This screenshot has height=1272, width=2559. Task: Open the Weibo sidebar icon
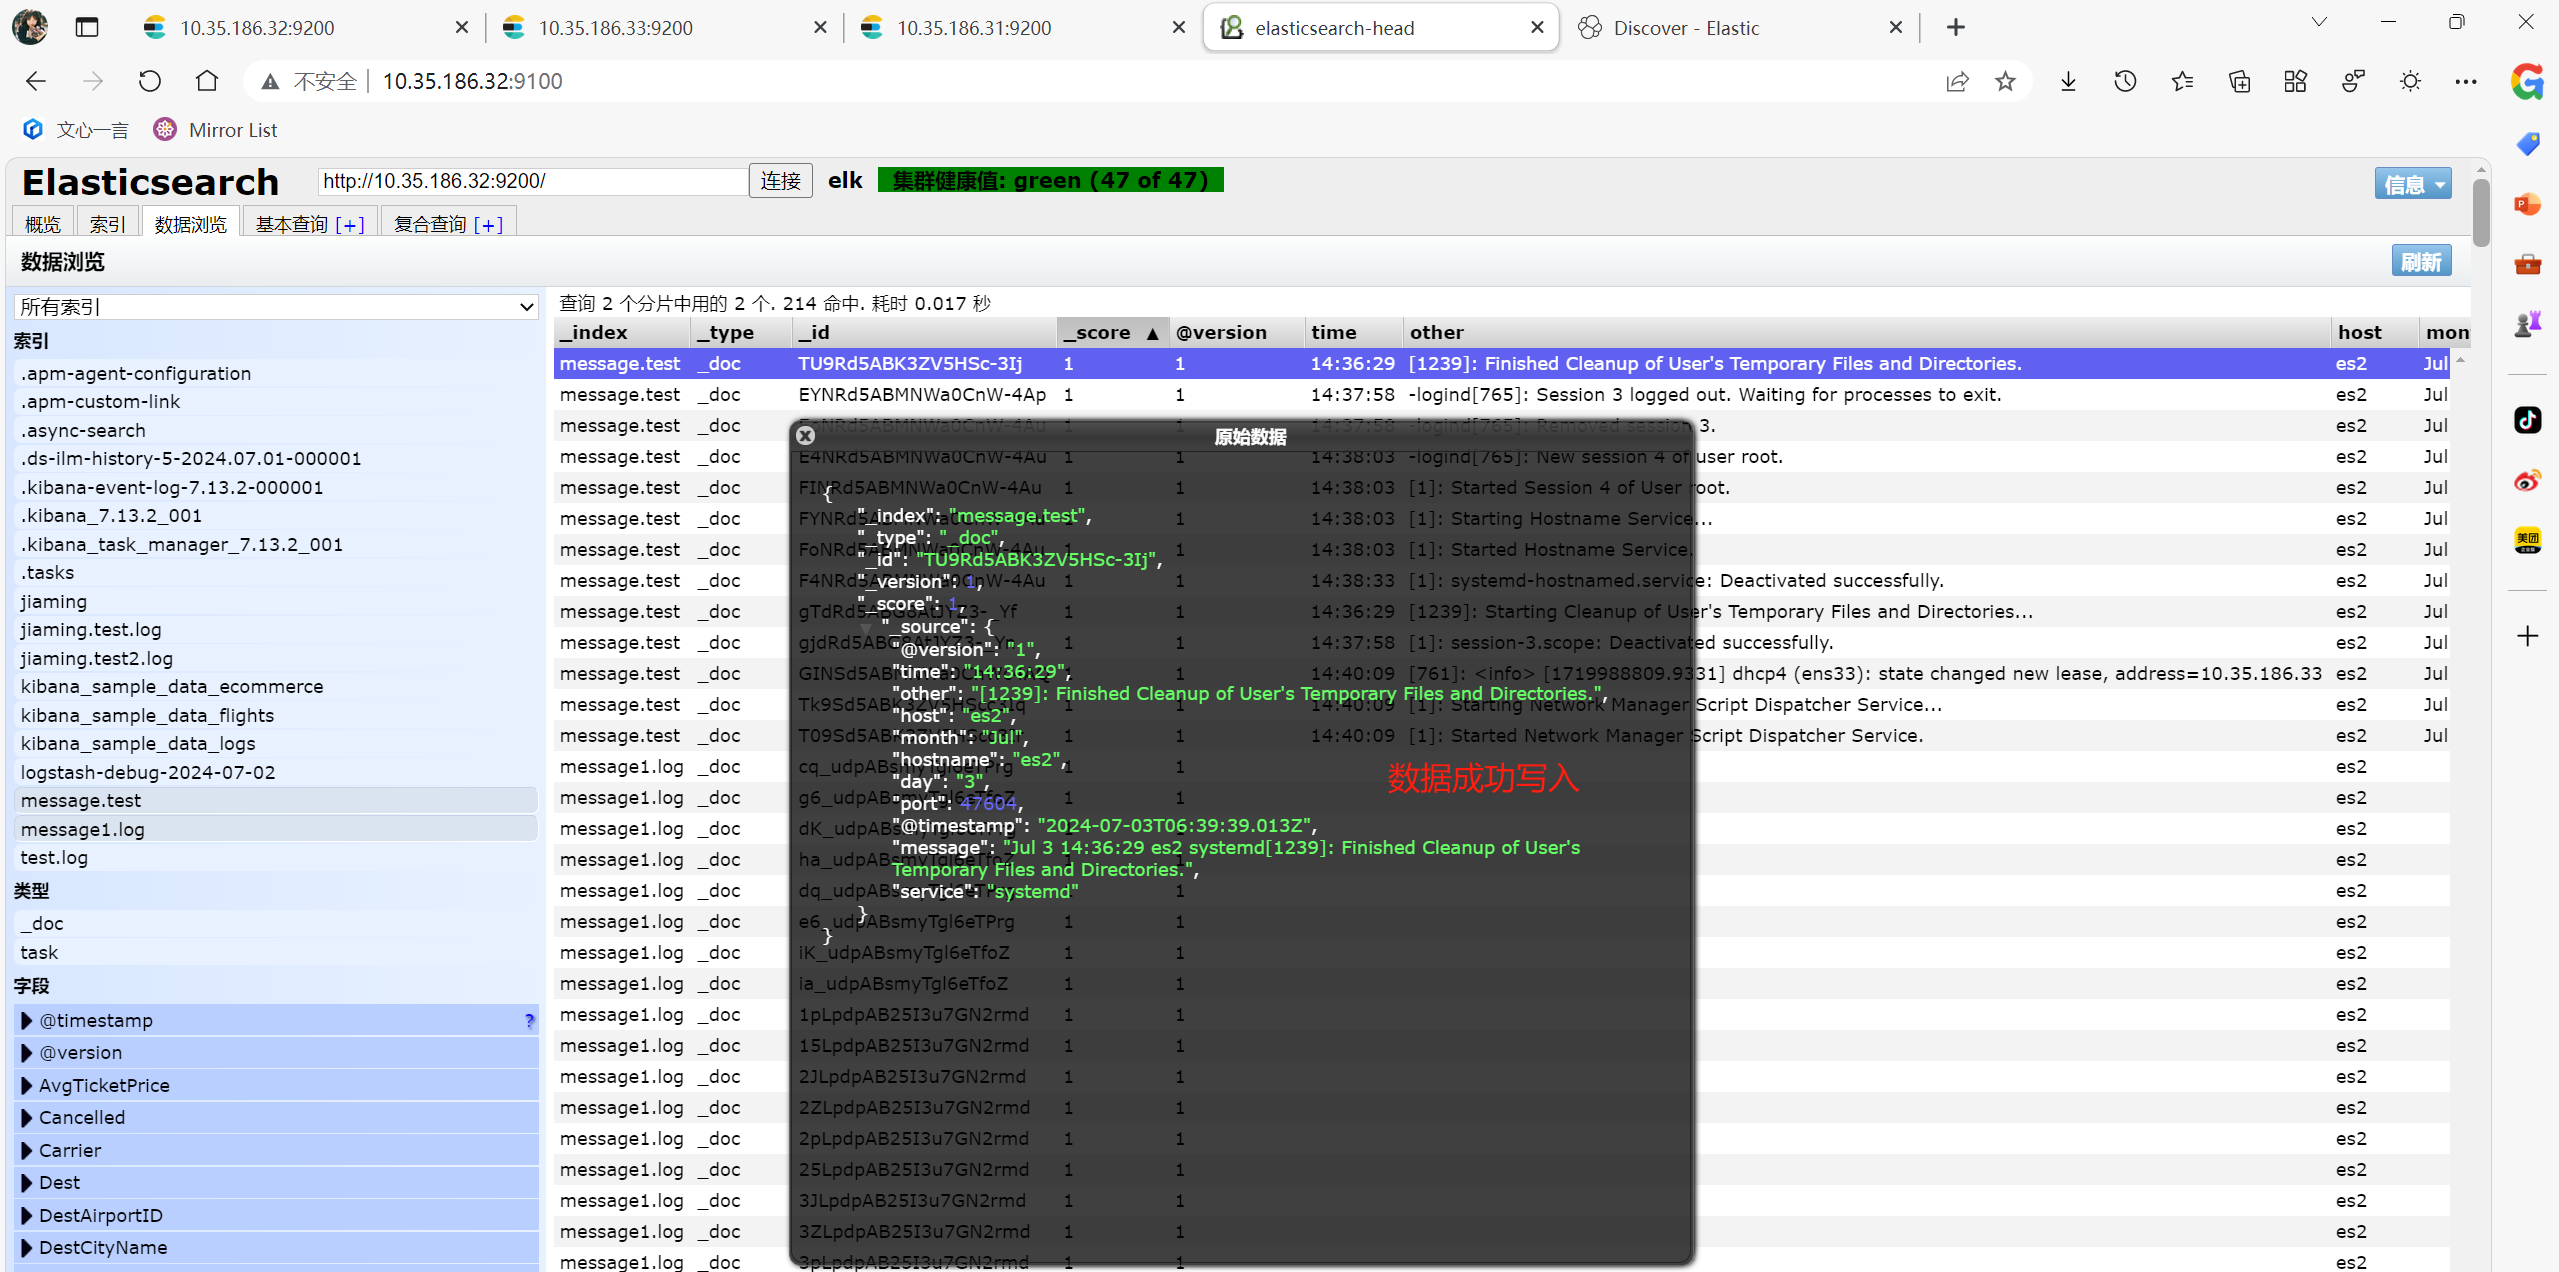tap(2527, 480)
